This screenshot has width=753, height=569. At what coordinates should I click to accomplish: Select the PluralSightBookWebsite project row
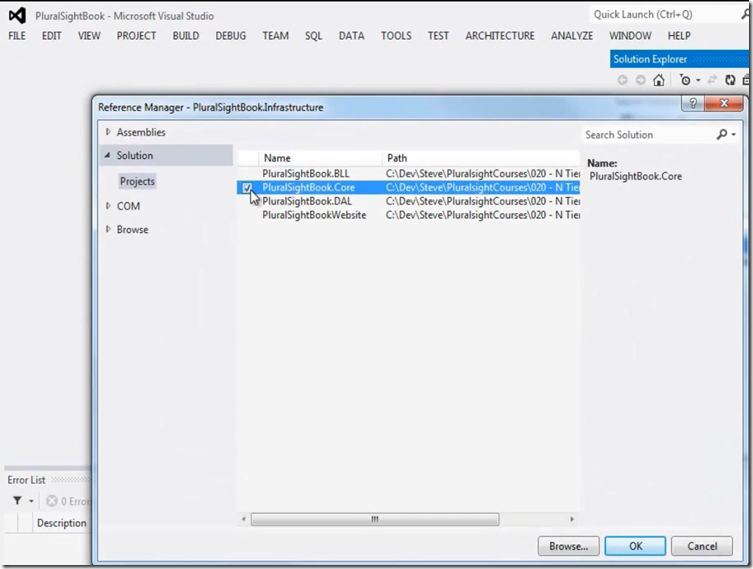(x=408, y=215)
